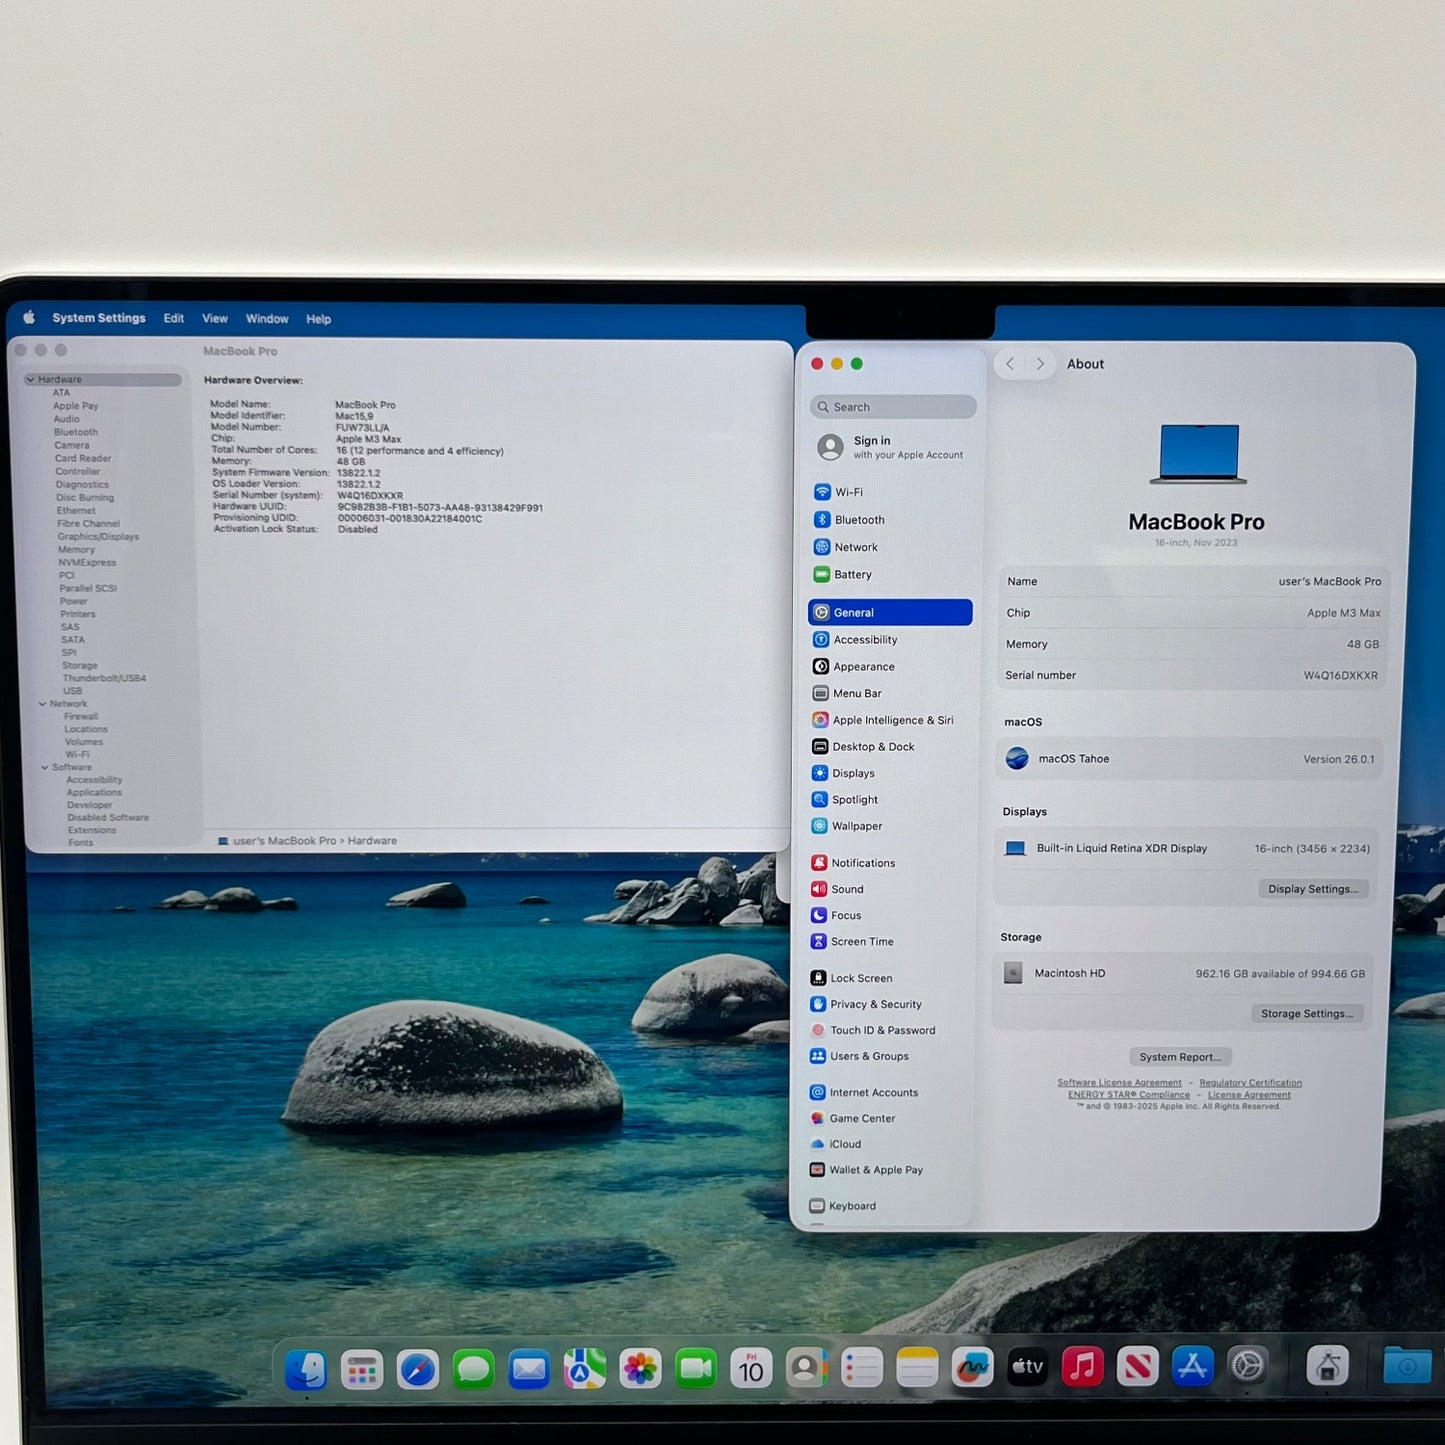Image resolution: width=1445 pixels, height=1445 pixels.
Task: Open the Window menu
Action: 267,319
